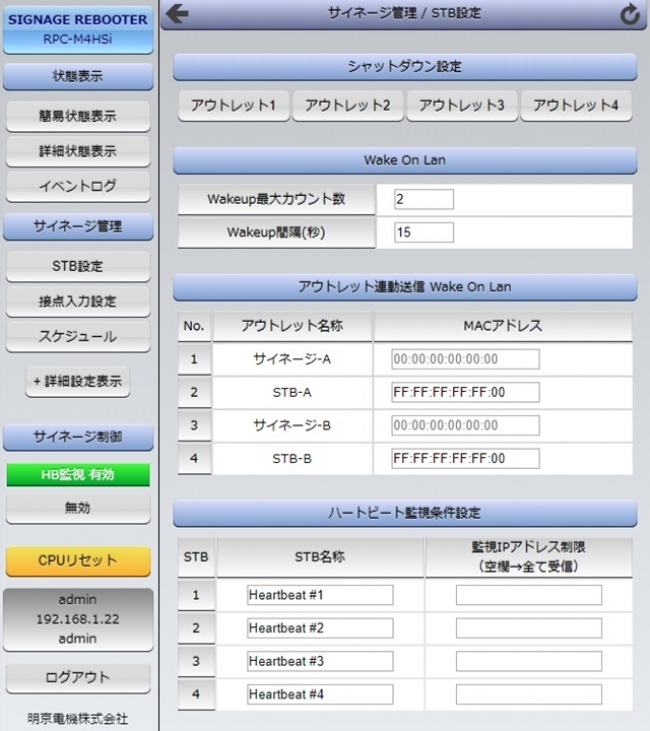The width and height of the screenshot is (650, 731).
Task: Go to STB設定 menu item
Action: tap(78, 267)
